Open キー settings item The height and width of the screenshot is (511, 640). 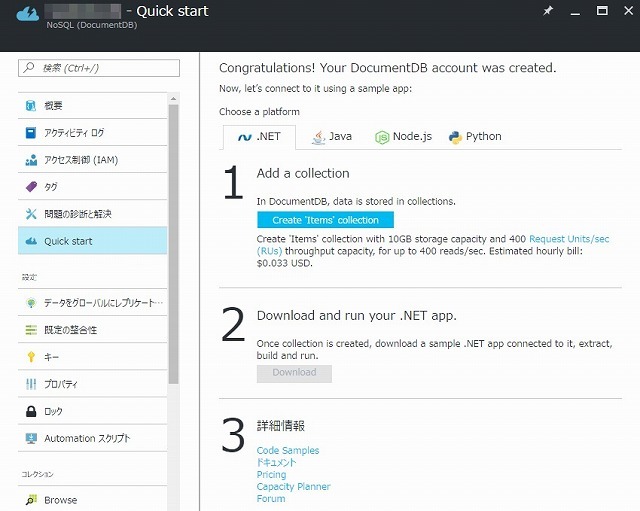[93, 357]
